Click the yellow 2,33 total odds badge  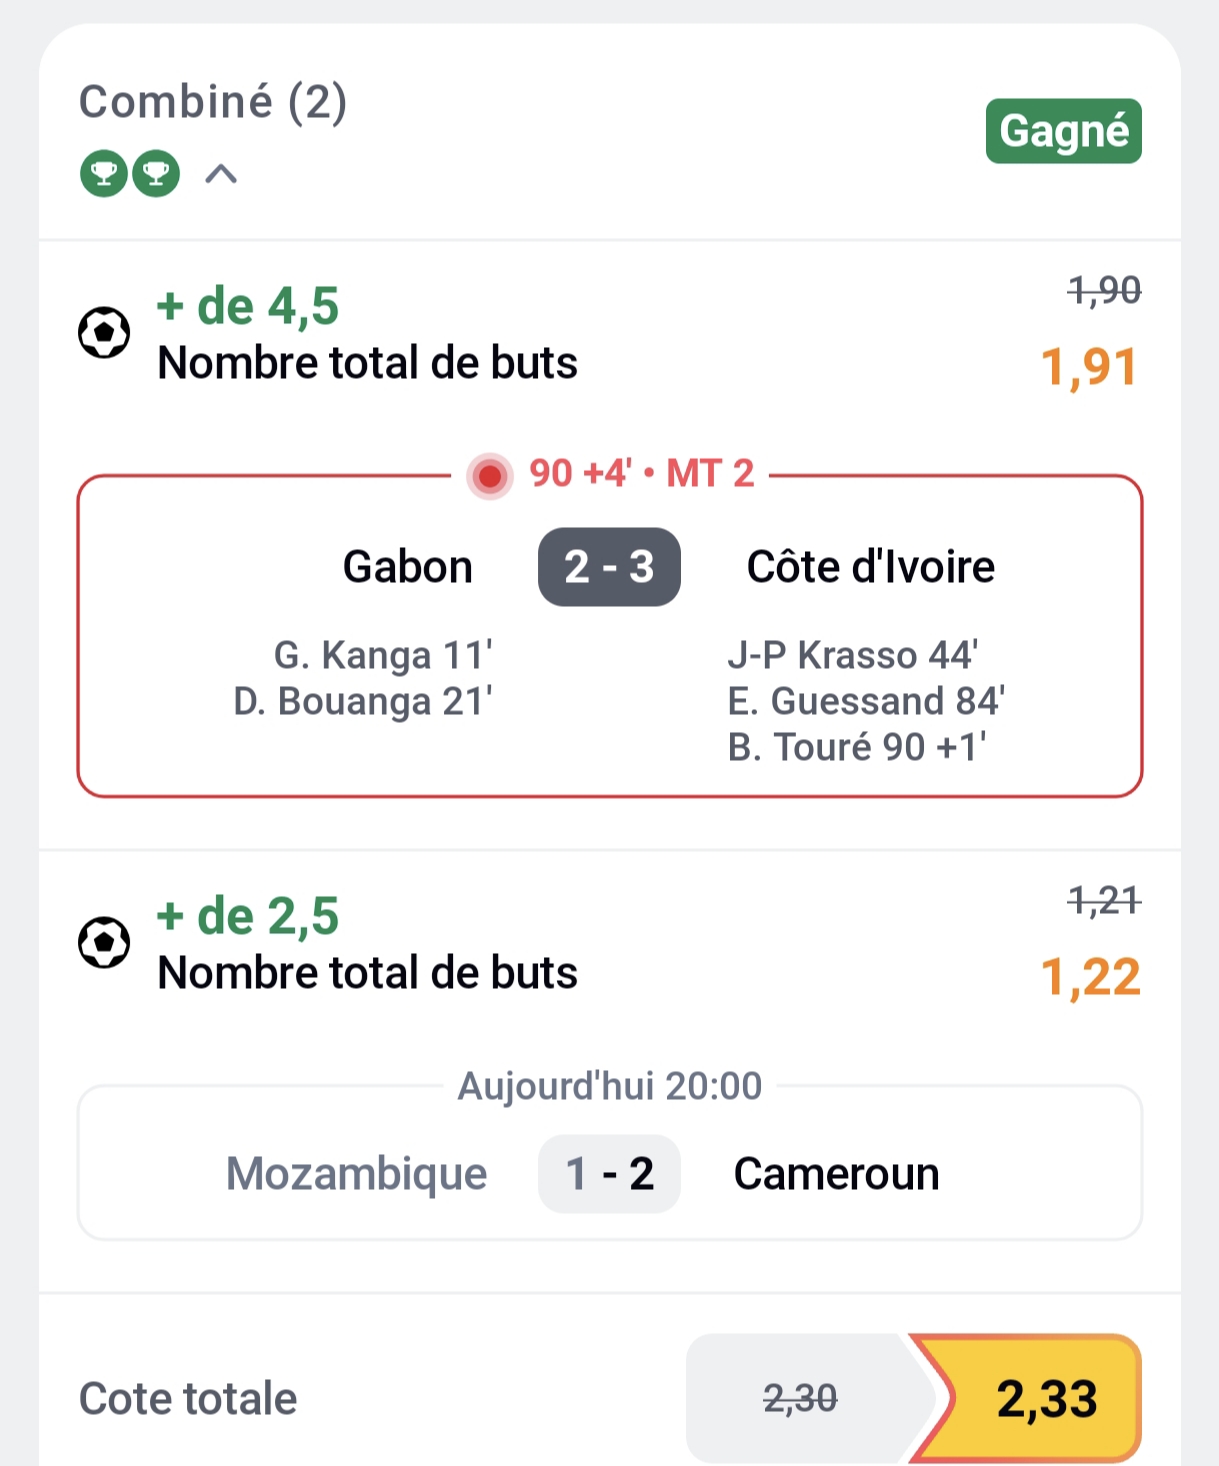point(1046,1398)
